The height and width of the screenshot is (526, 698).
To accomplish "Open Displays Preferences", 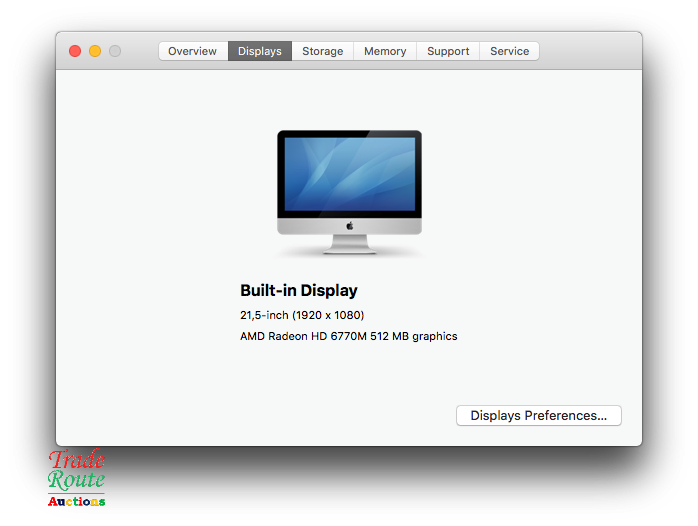I will click(539, 415).
